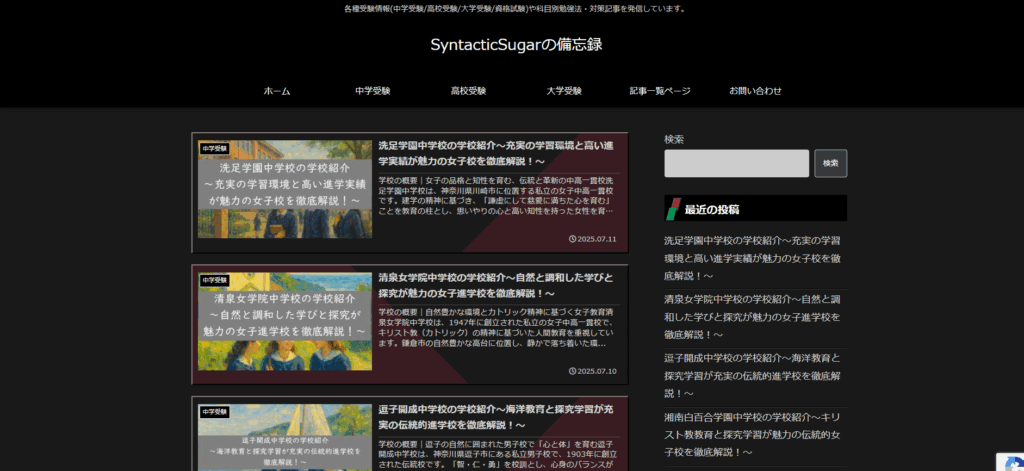Click the clock icon beside 2025.07.11

[x=571, y=239]
